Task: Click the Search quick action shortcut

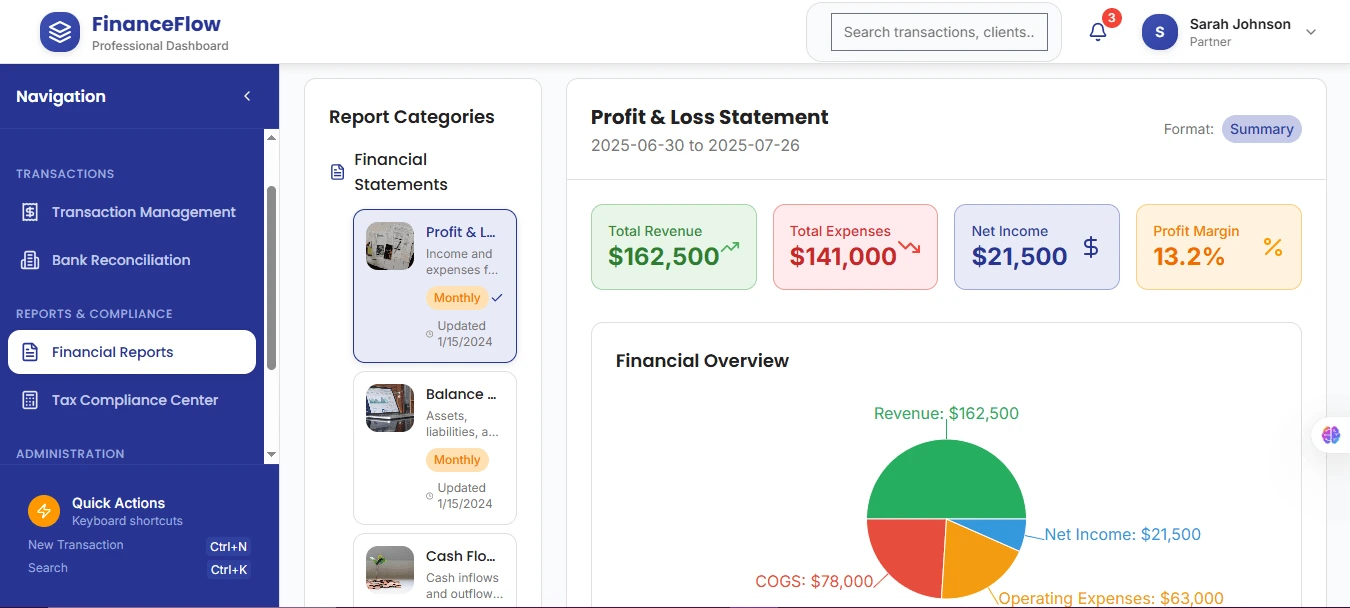Action: tap(47, 567)
